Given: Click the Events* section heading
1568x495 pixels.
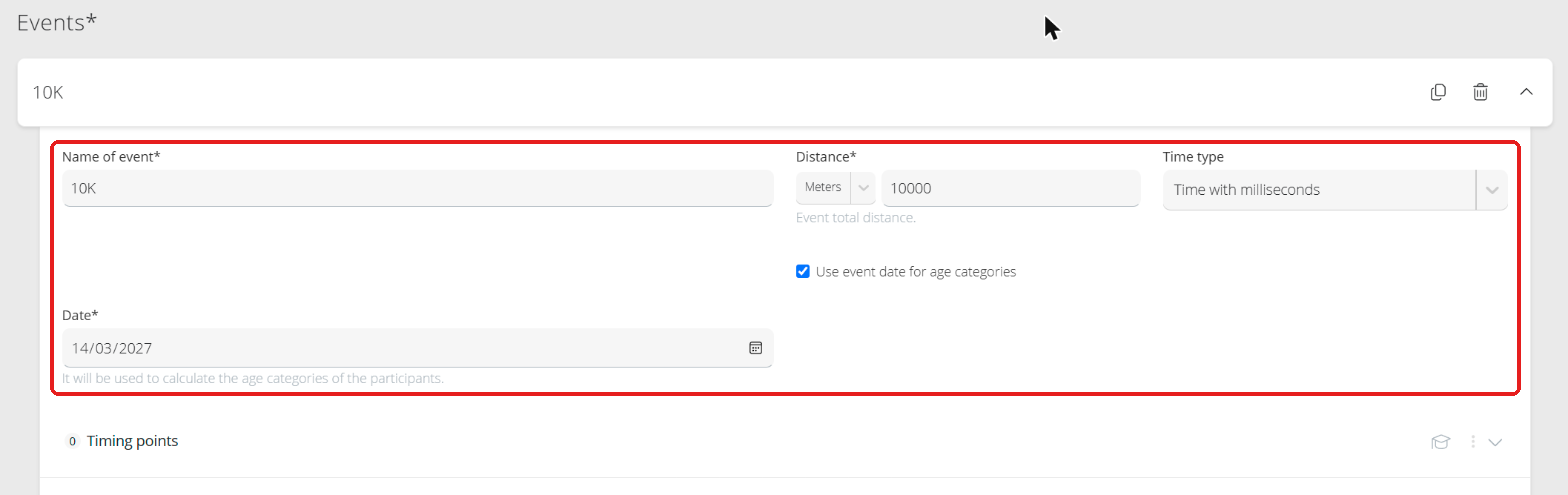Looking at the screenshot, I should pos(57,22).
